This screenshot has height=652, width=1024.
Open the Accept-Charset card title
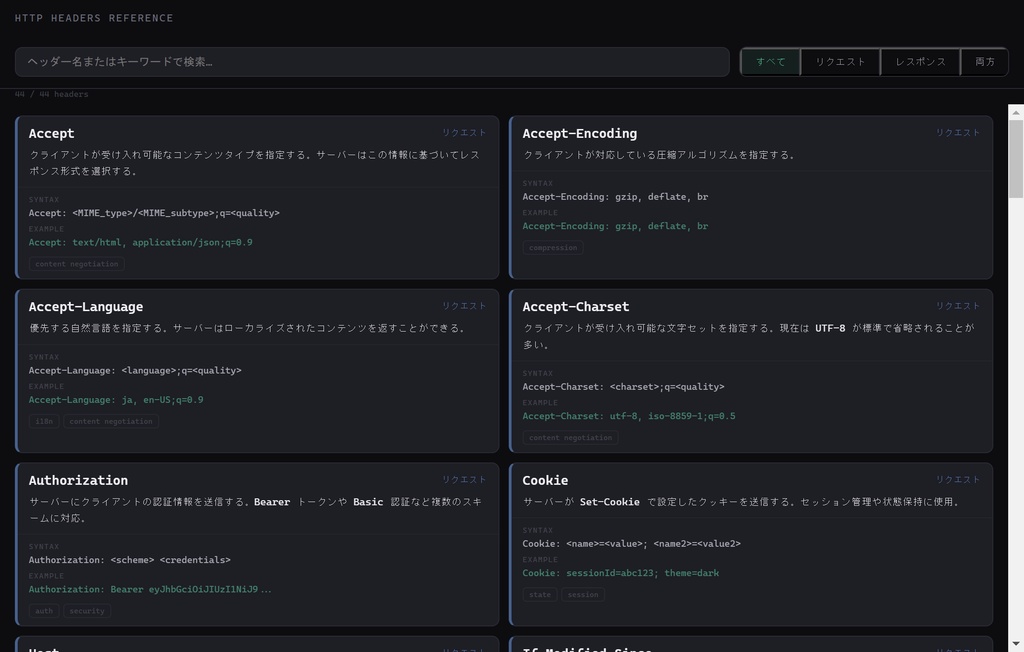click(x=575, y=306)
